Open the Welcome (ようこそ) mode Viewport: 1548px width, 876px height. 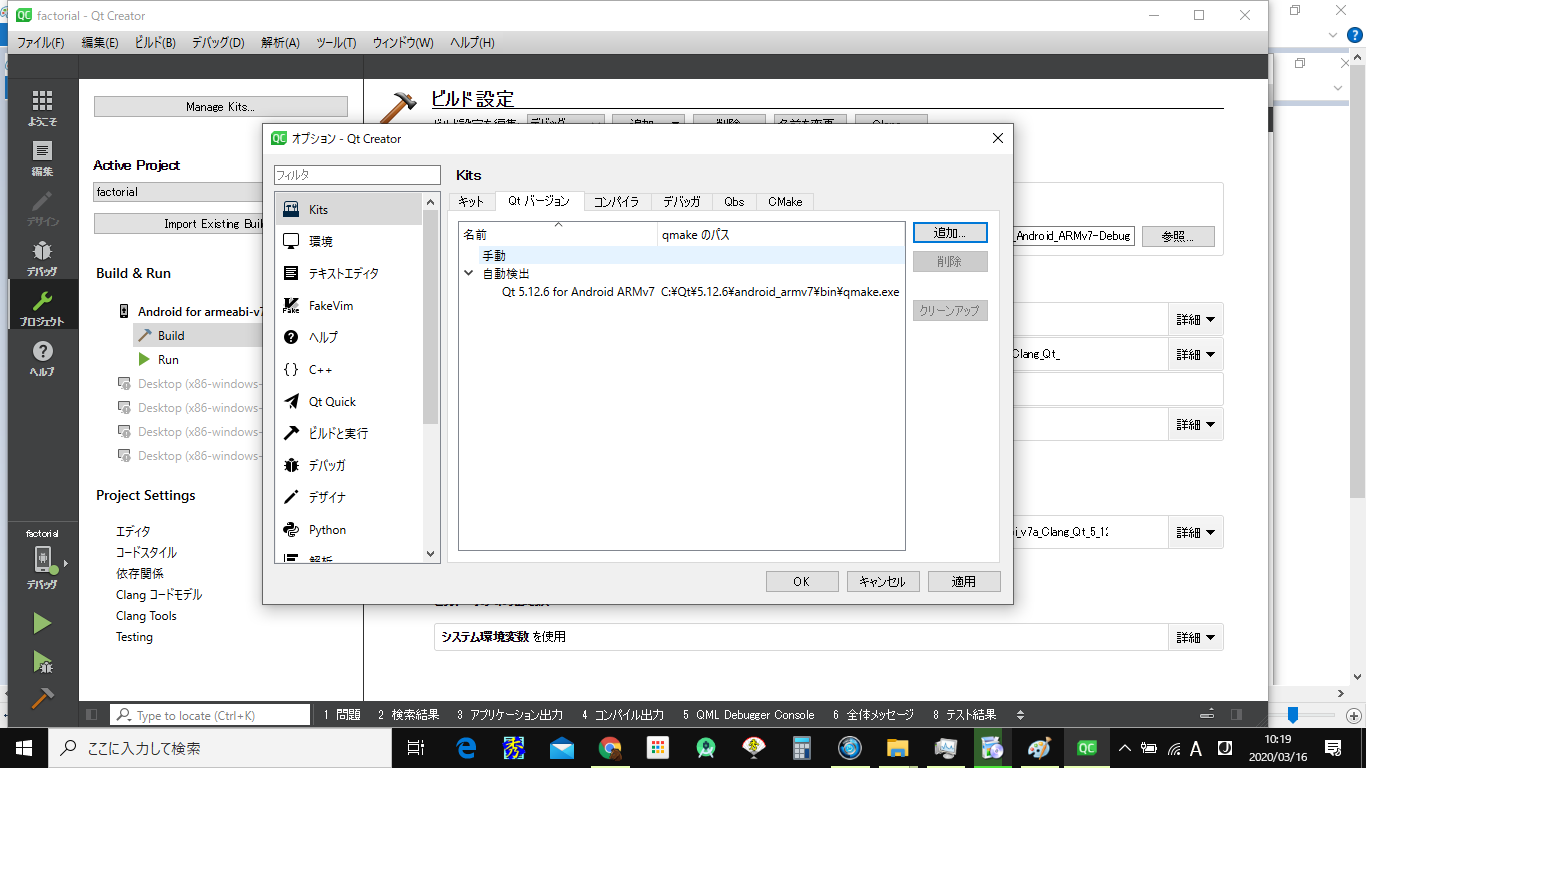click(42, 107)
